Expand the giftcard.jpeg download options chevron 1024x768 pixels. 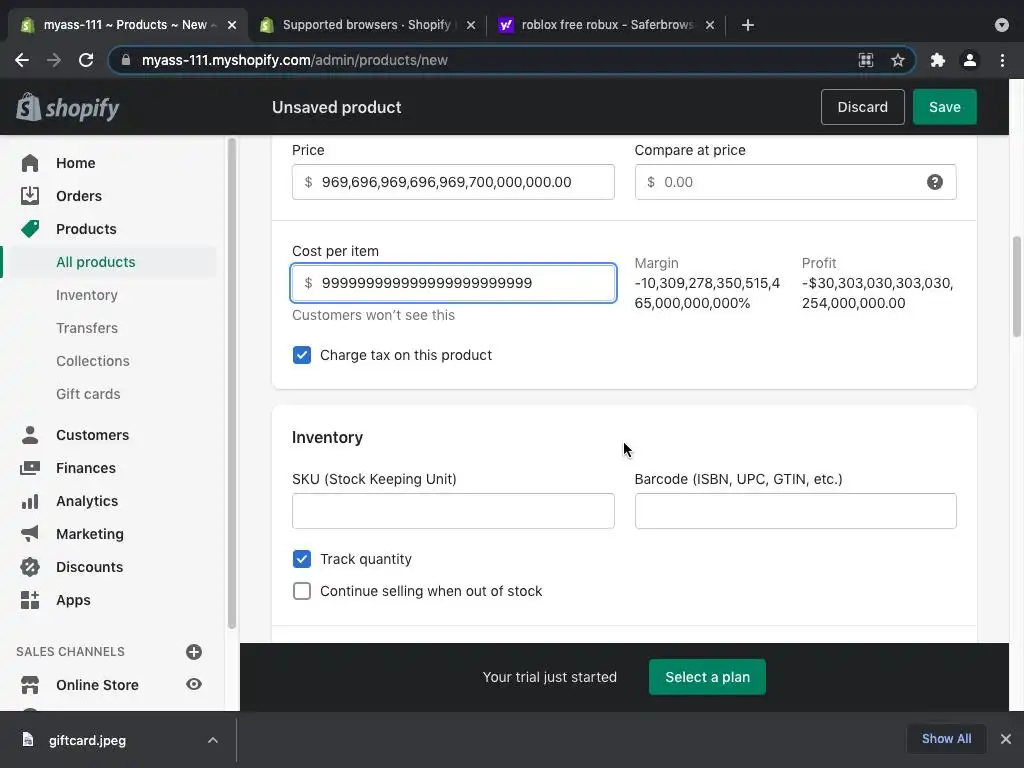coord(213,740)
